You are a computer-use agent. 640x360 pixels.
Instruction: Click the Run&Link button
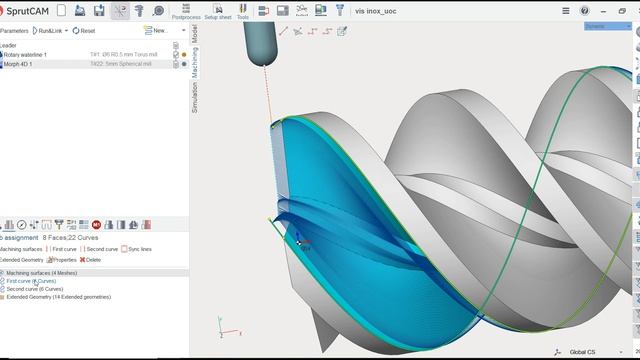point(47,31)
